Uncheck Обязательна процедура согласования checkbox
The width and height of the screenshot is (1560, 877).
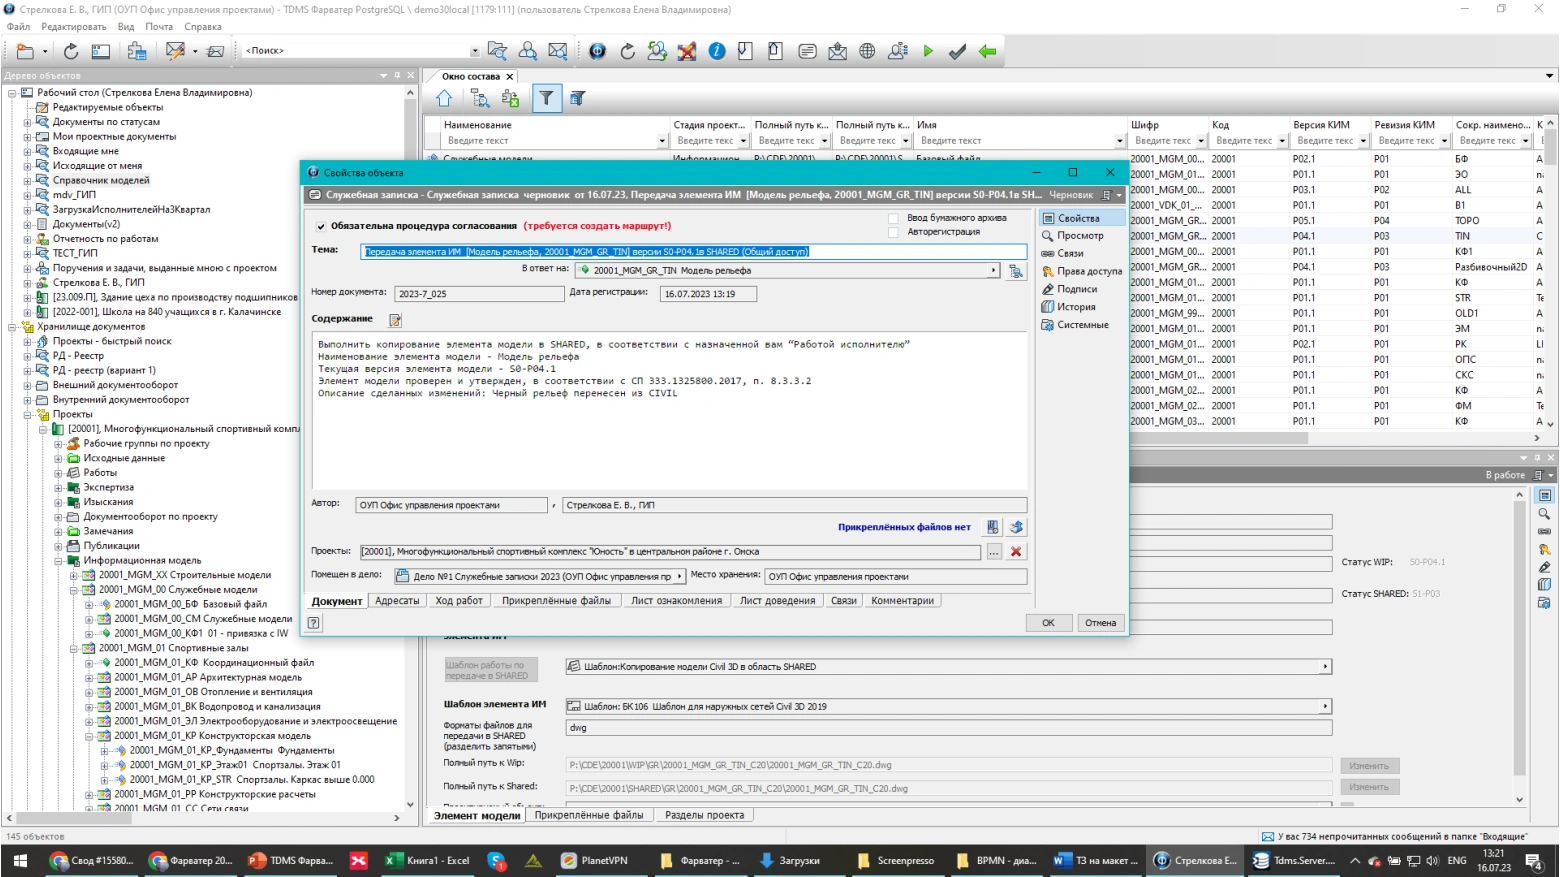pos(321,227)
